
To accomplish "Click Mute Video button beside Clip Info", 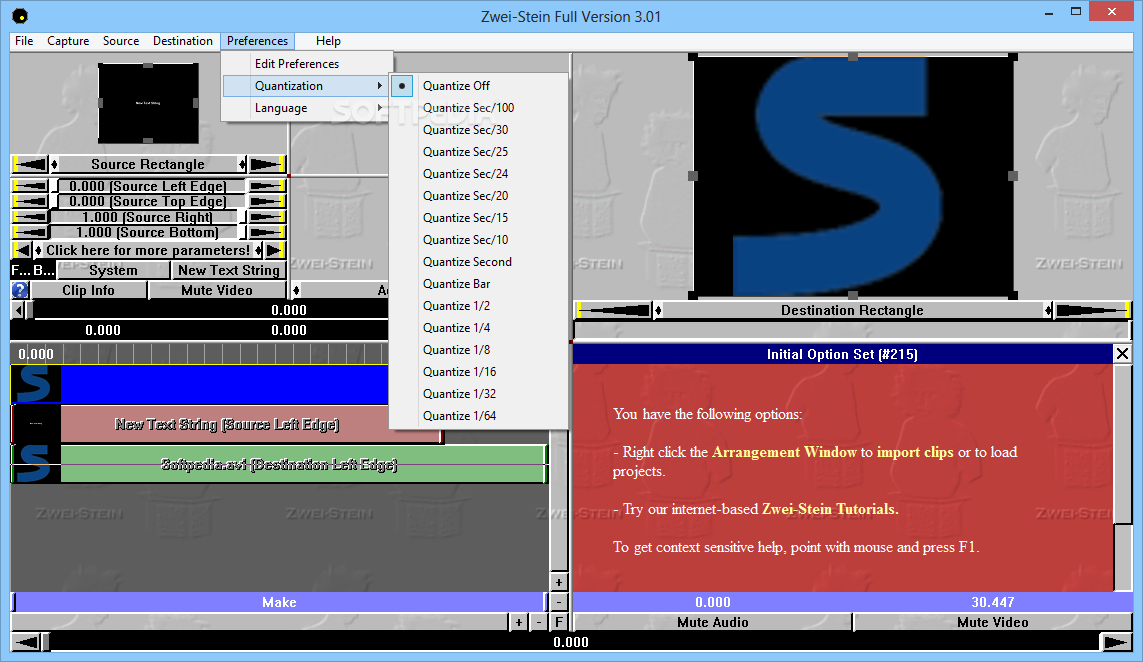I will coord(217,290).
